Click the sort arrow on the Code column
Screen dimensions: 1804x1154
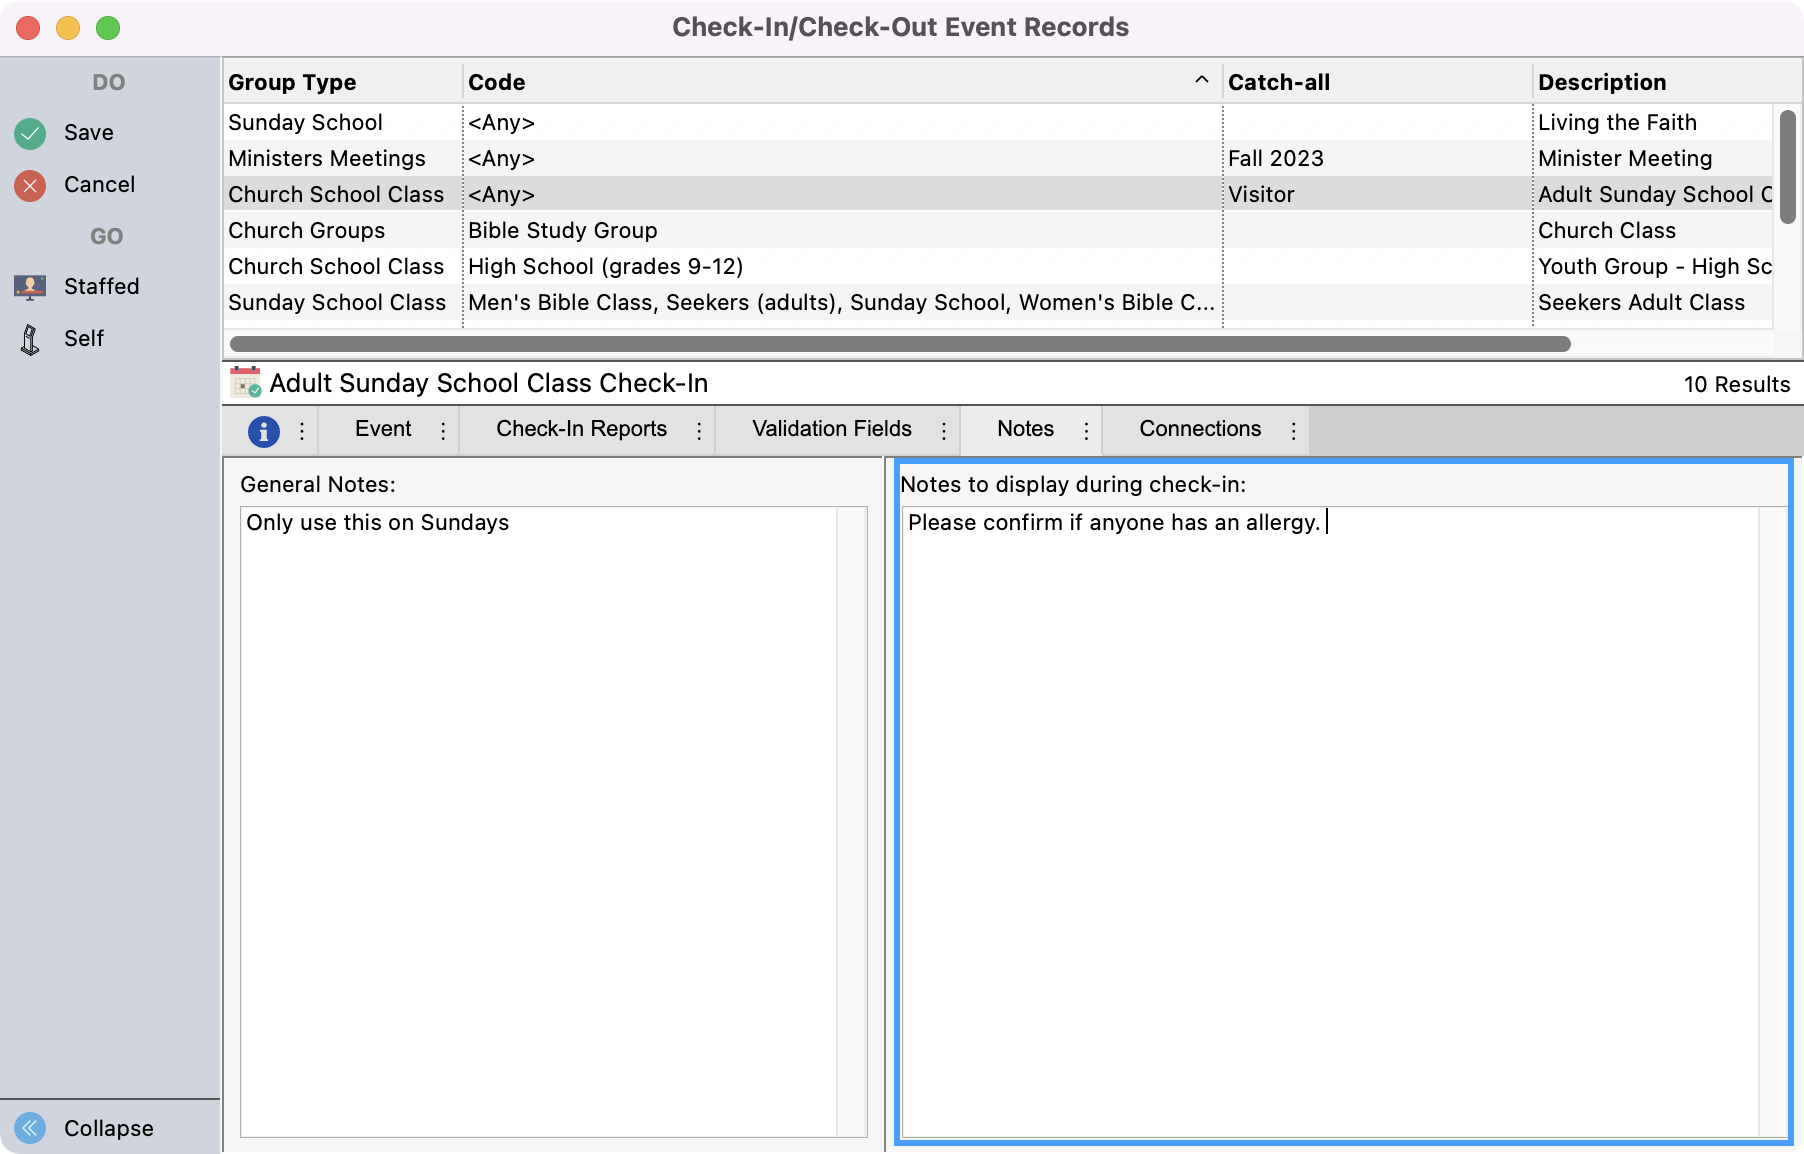point(1199,78)
